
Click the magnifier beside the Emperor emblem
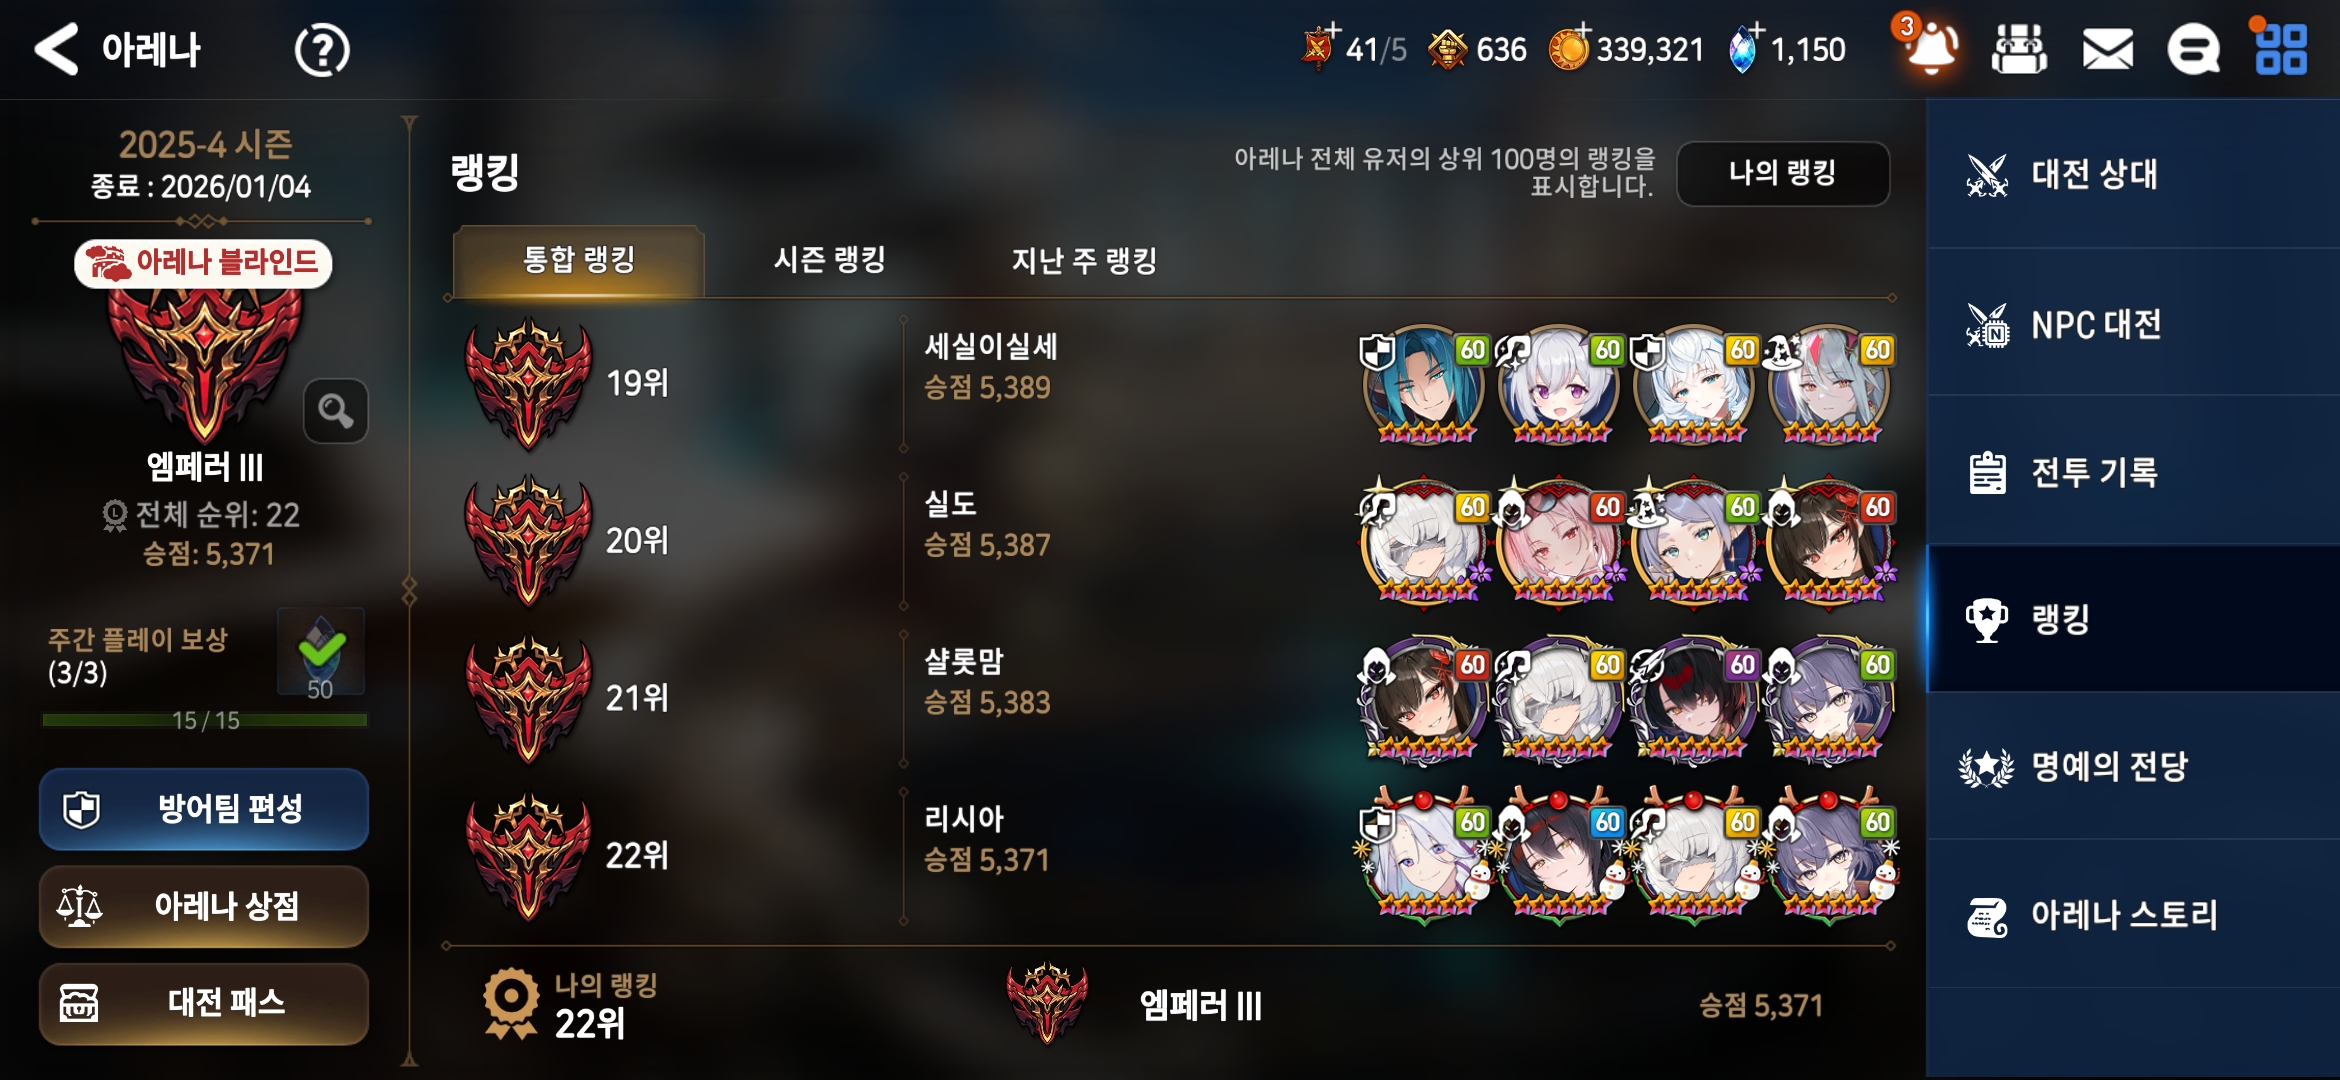click(336, 411)
